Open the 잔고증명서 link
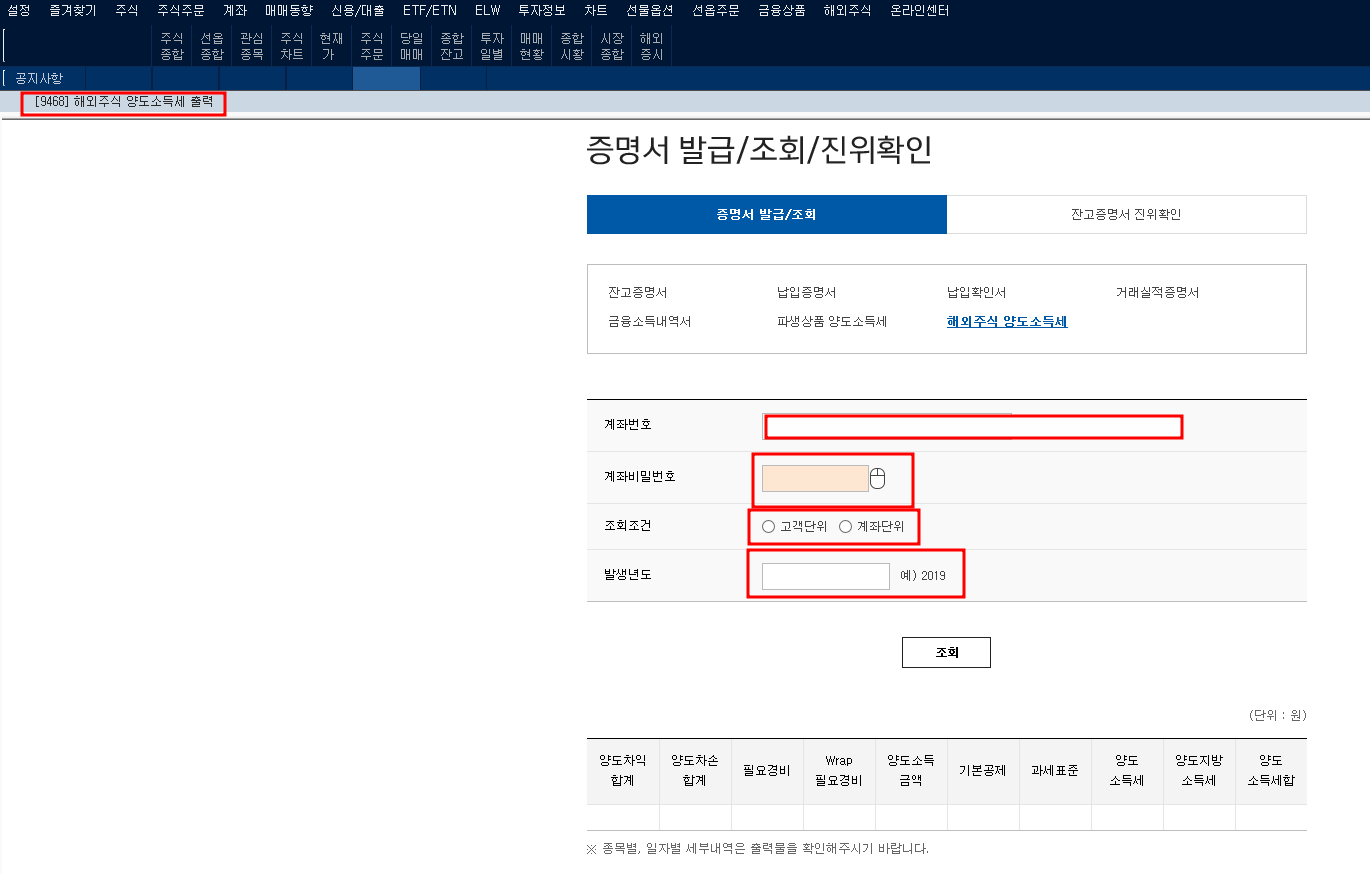 [637, 293]
